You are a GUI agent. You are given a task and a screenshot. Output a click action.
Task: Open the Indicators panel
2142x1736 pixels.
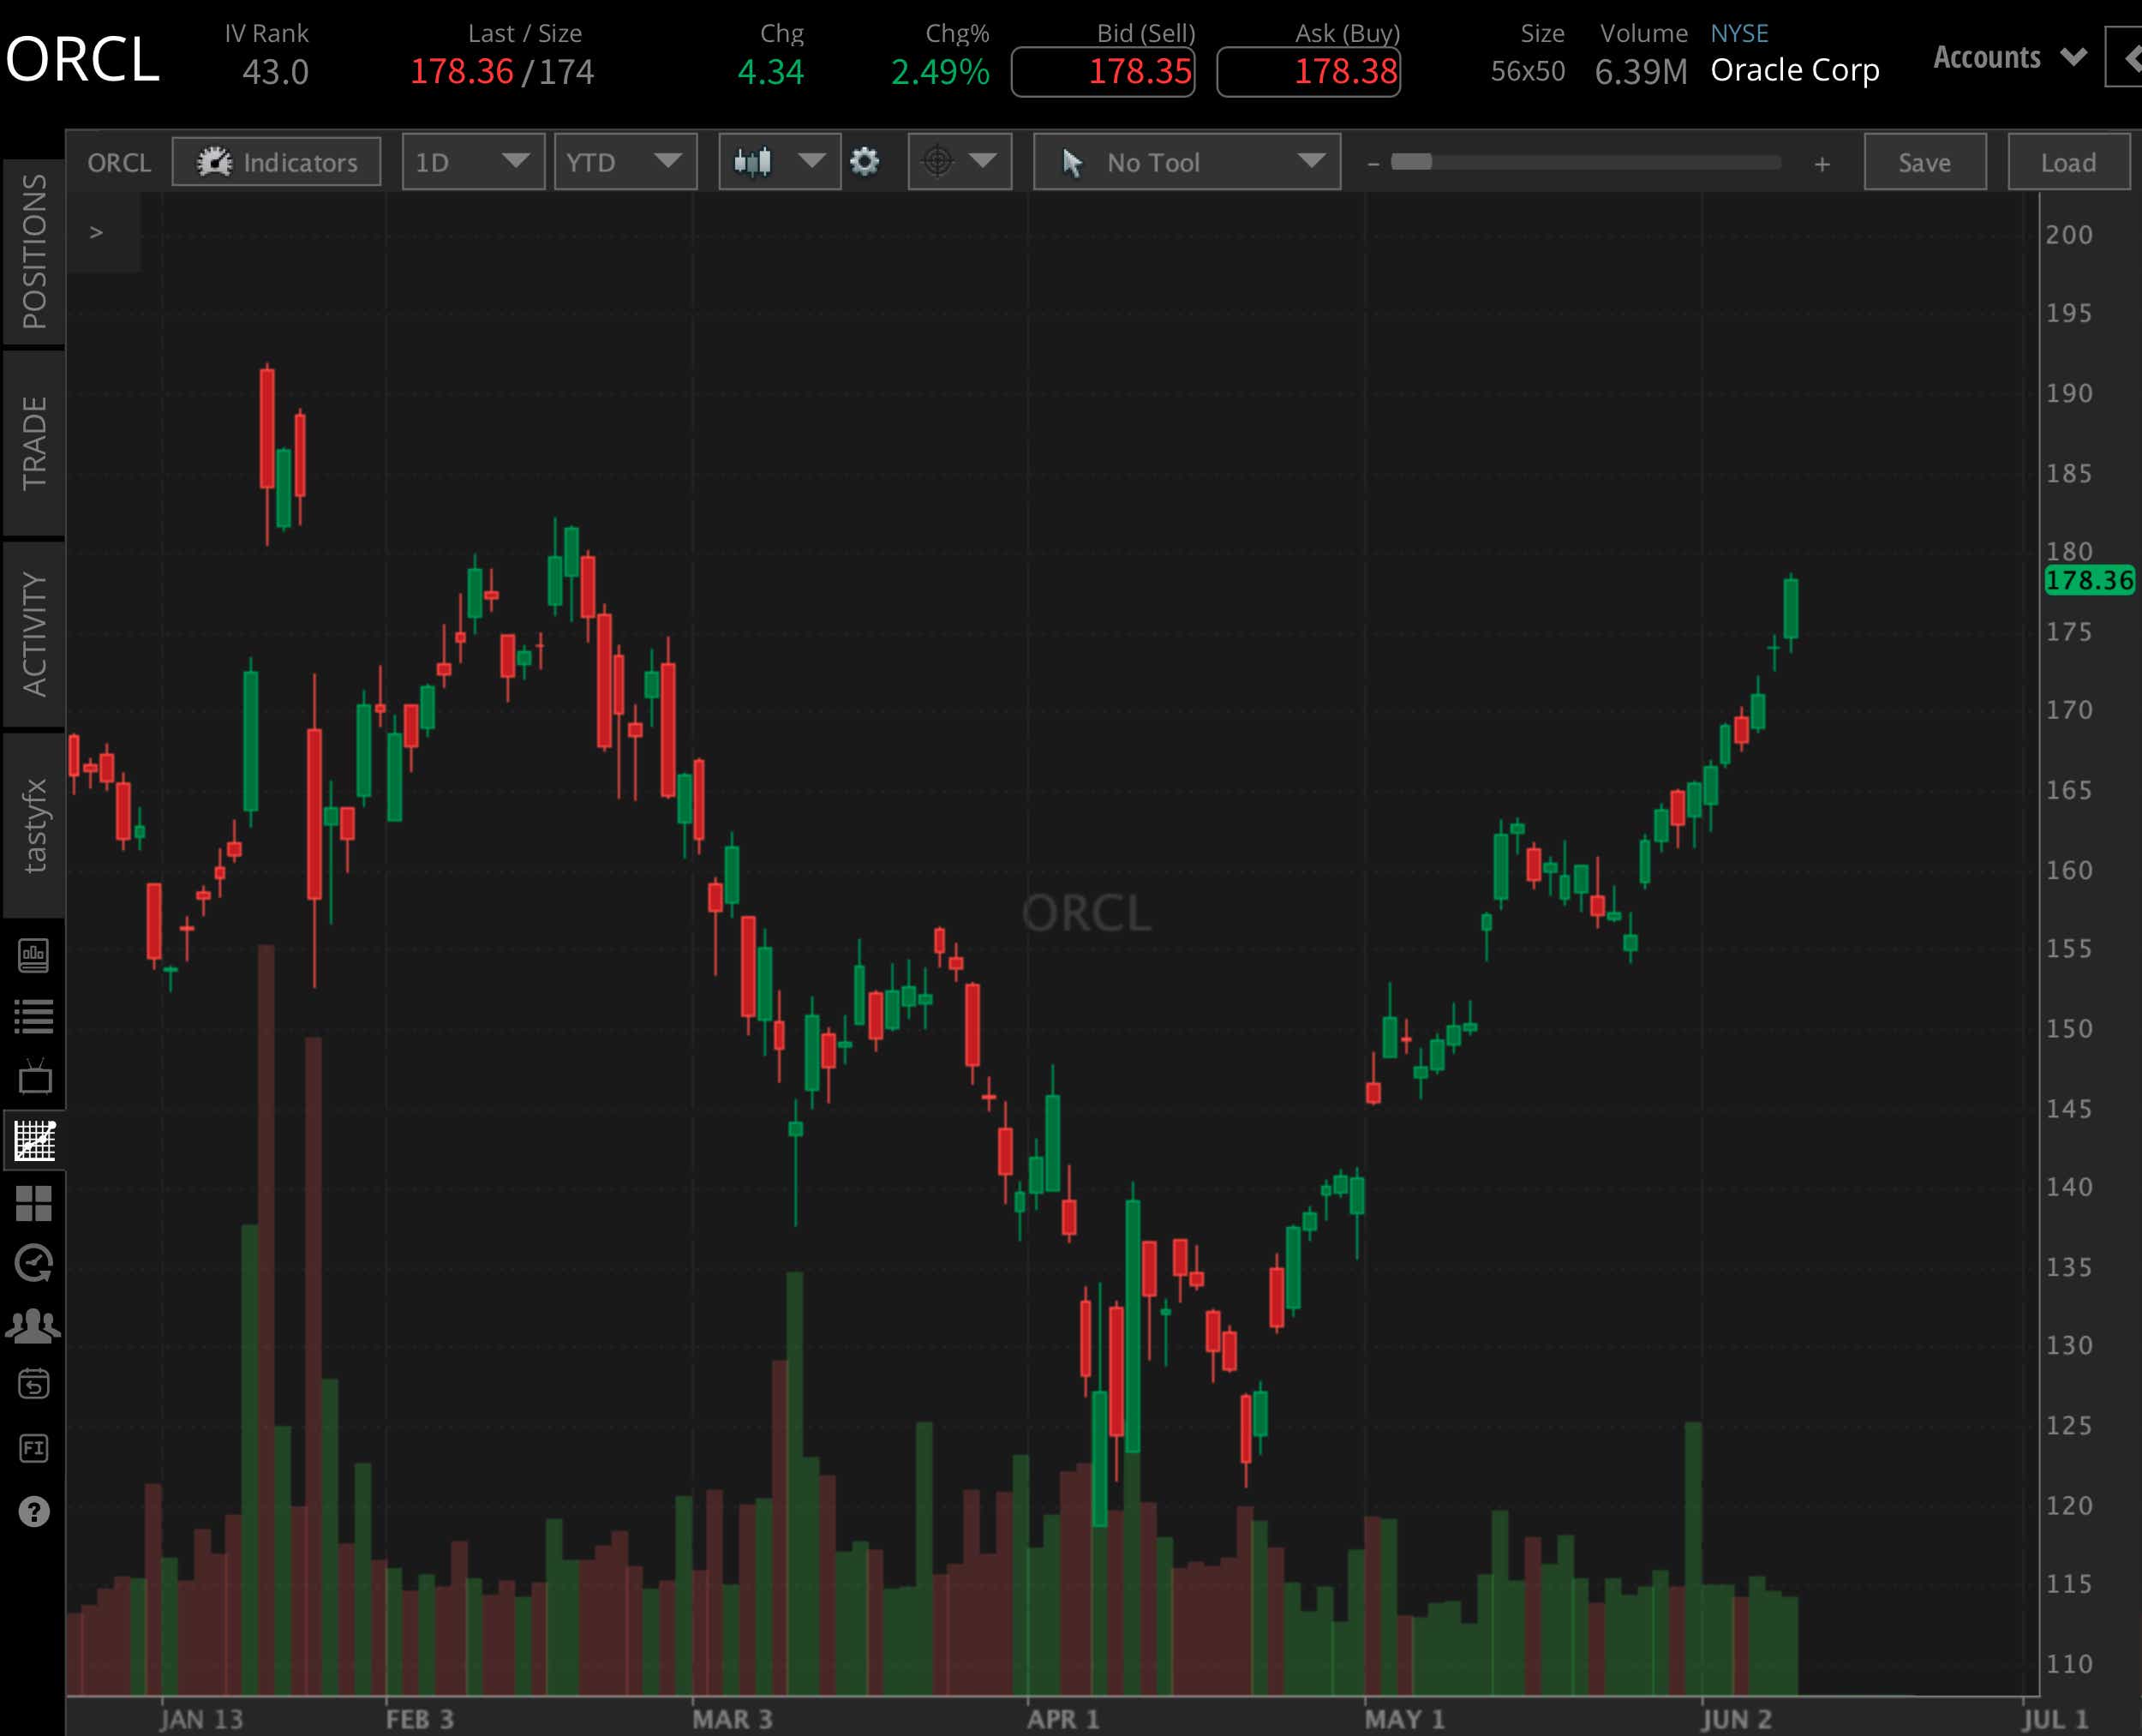(x=276, y=162)
